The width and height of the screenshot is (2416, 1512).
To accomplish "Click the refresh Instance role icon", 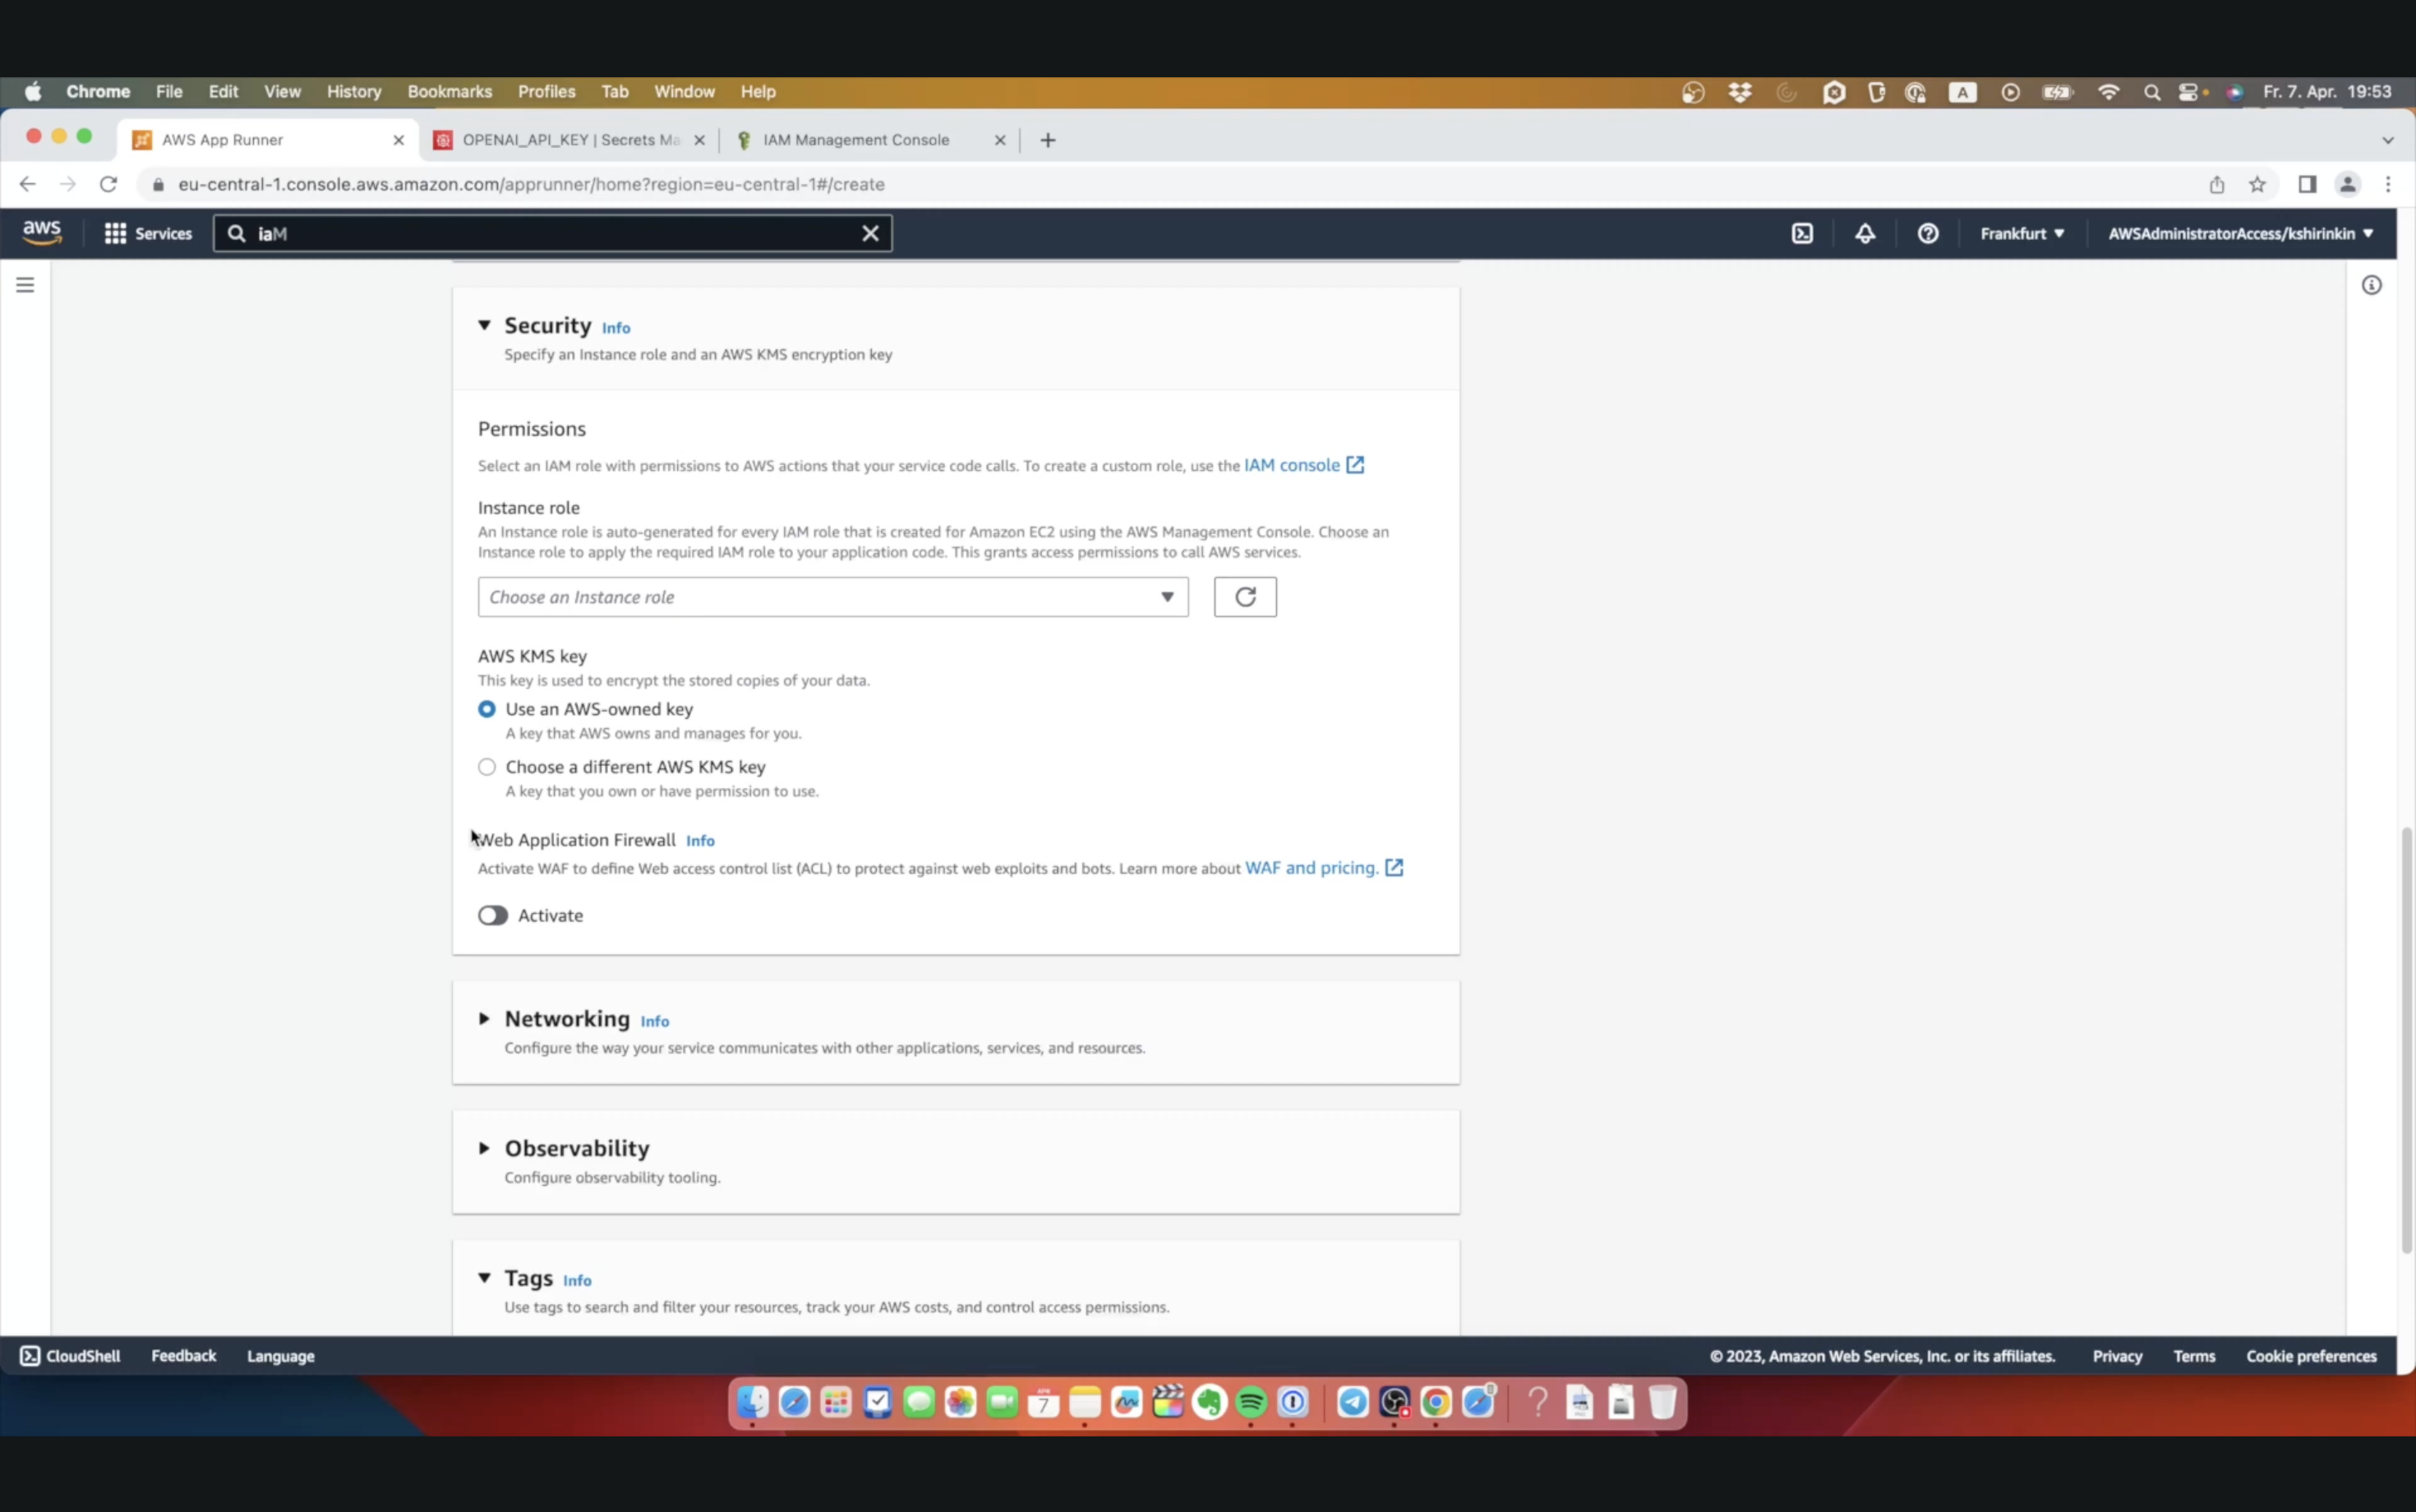I will pyautogui.click(x=1243, y=596).
